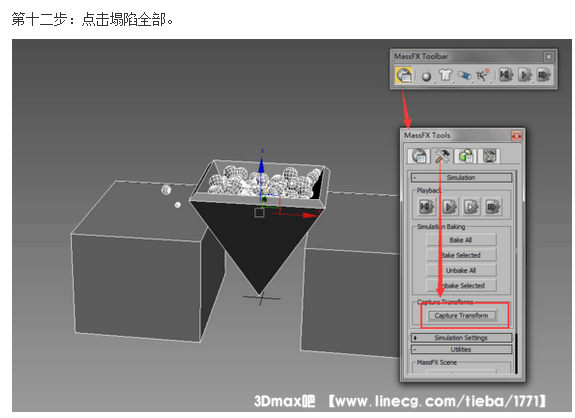The width and height of the screenshot is (575, 418).
Task: Click the Bake All button
Action: pyautogui.click(x=461, y=240)
